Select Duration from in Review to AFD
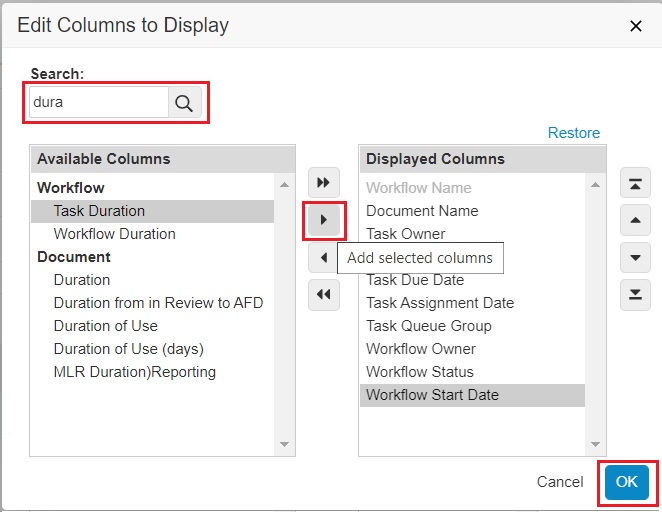This screenshot has width=662, height=512. click(158, 303)
